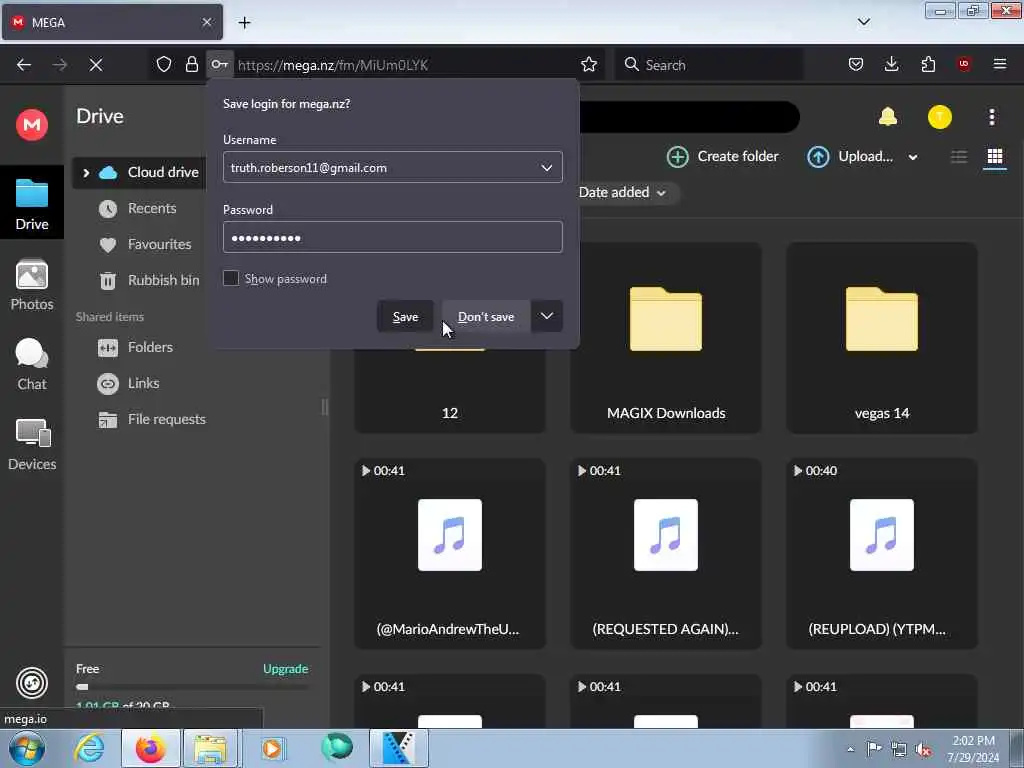Click the Firefox back arrow
The height and width of the screenshot is (768, 1024).
click(x=24, y=65)
